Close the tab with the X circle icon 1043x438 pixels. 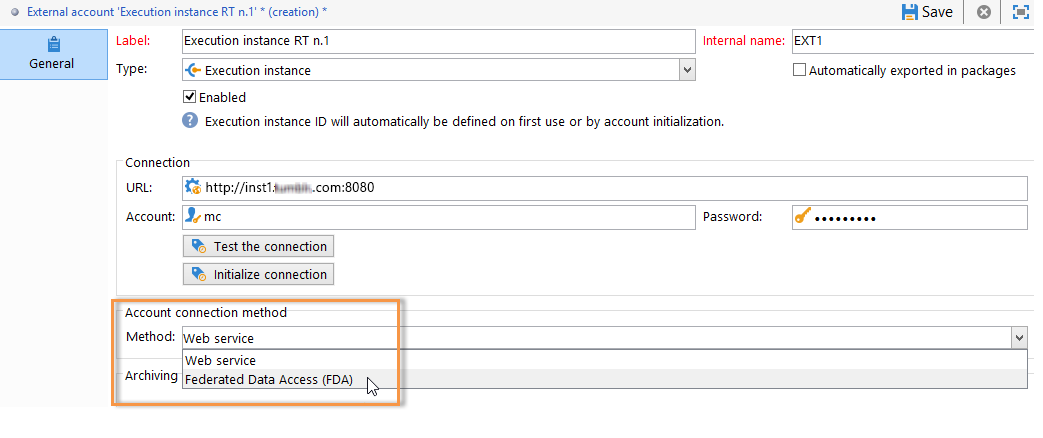click(x=983, y=12)
